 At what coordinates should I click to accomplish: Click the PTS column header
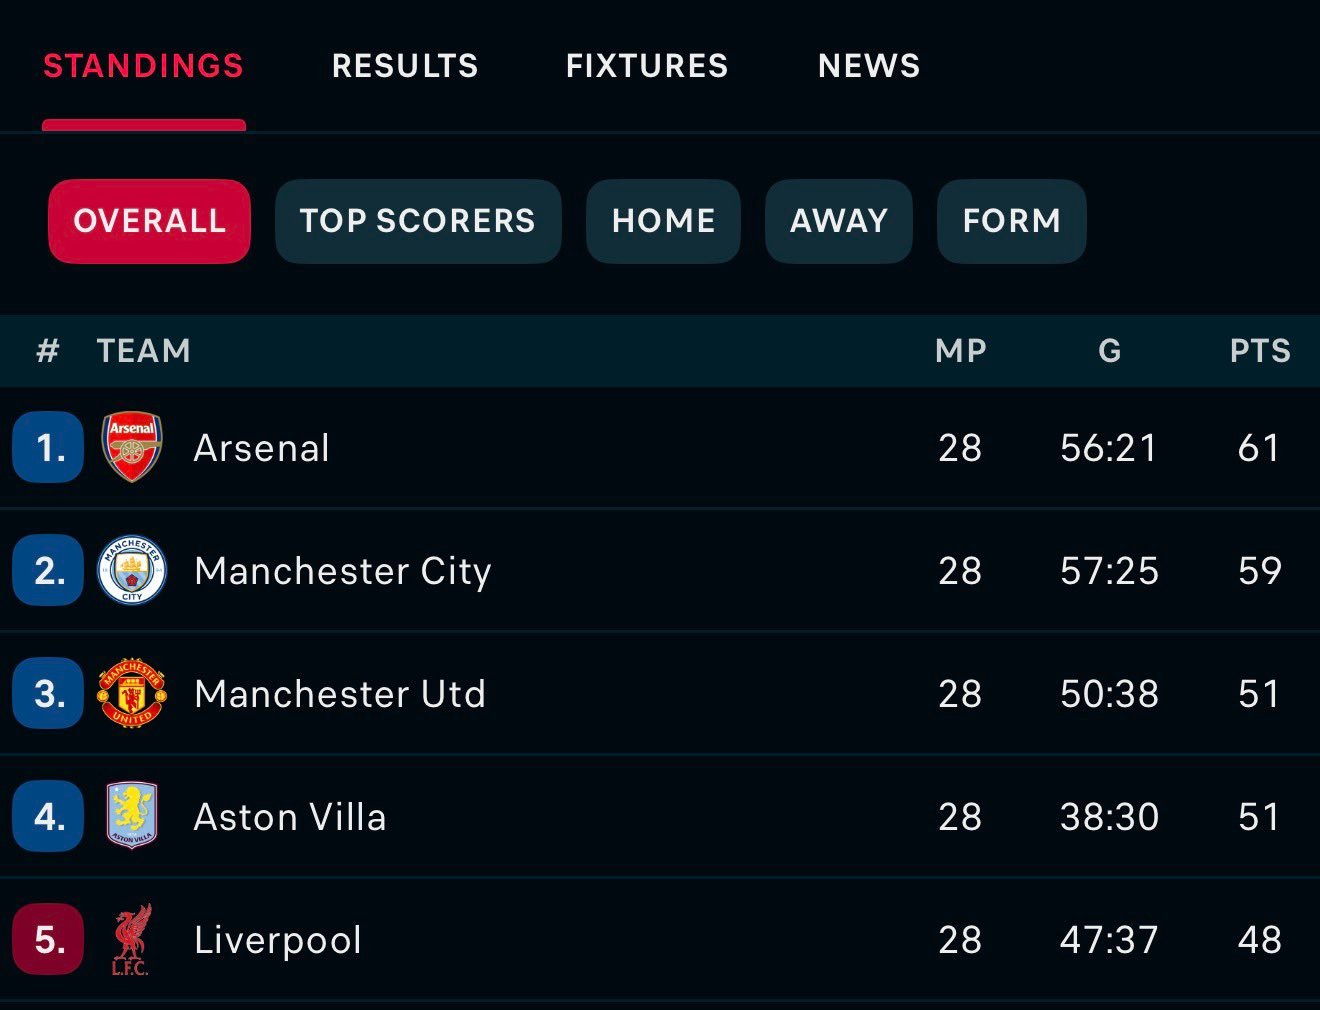[1259, 351]
